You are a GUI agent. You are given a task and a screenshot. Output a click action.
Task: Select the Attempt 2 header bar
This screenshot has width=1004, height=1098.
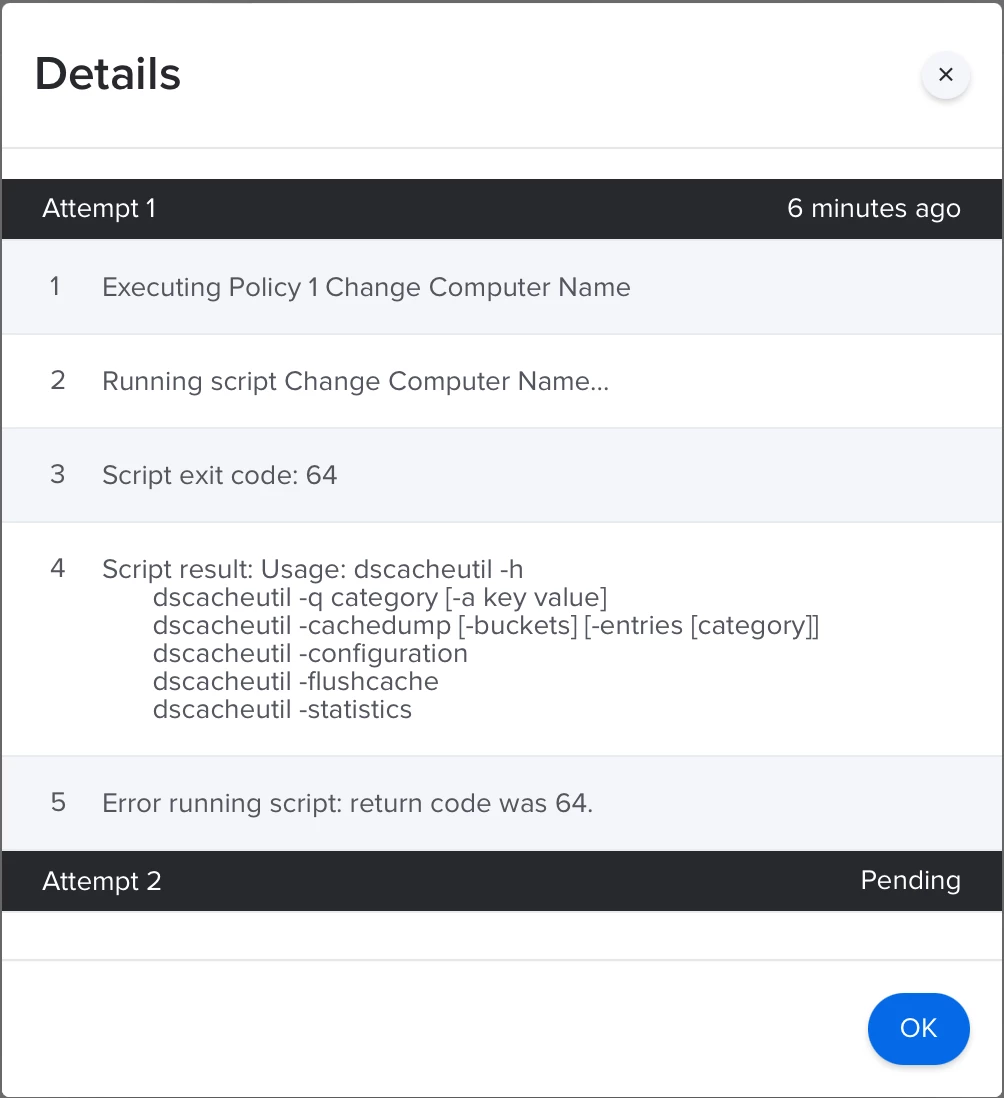[502, 881]
